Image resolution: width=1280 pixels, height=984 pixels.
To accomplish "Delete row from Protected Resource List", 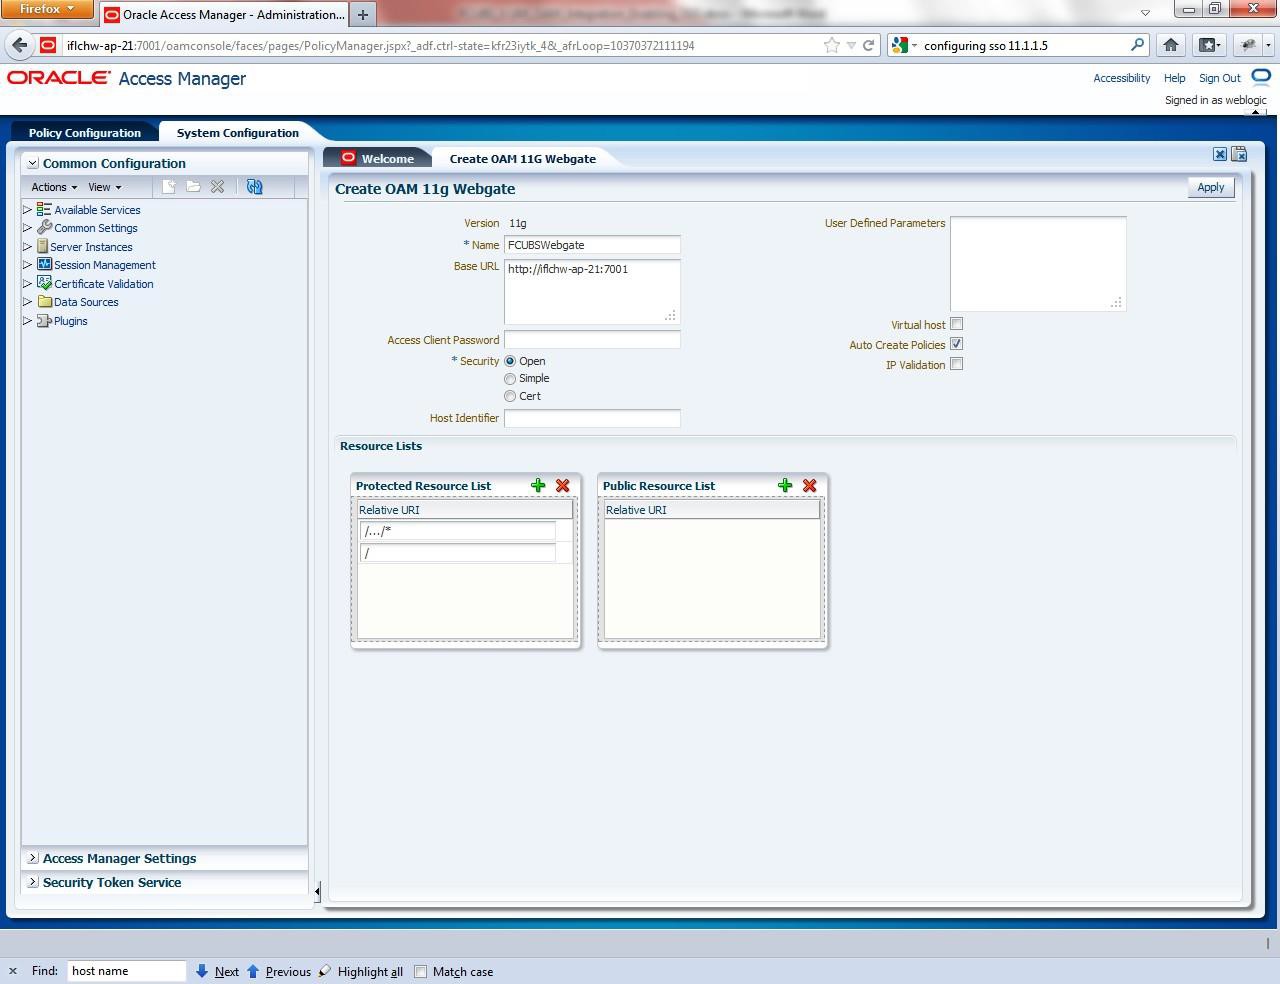I will (x=563, y=485).
